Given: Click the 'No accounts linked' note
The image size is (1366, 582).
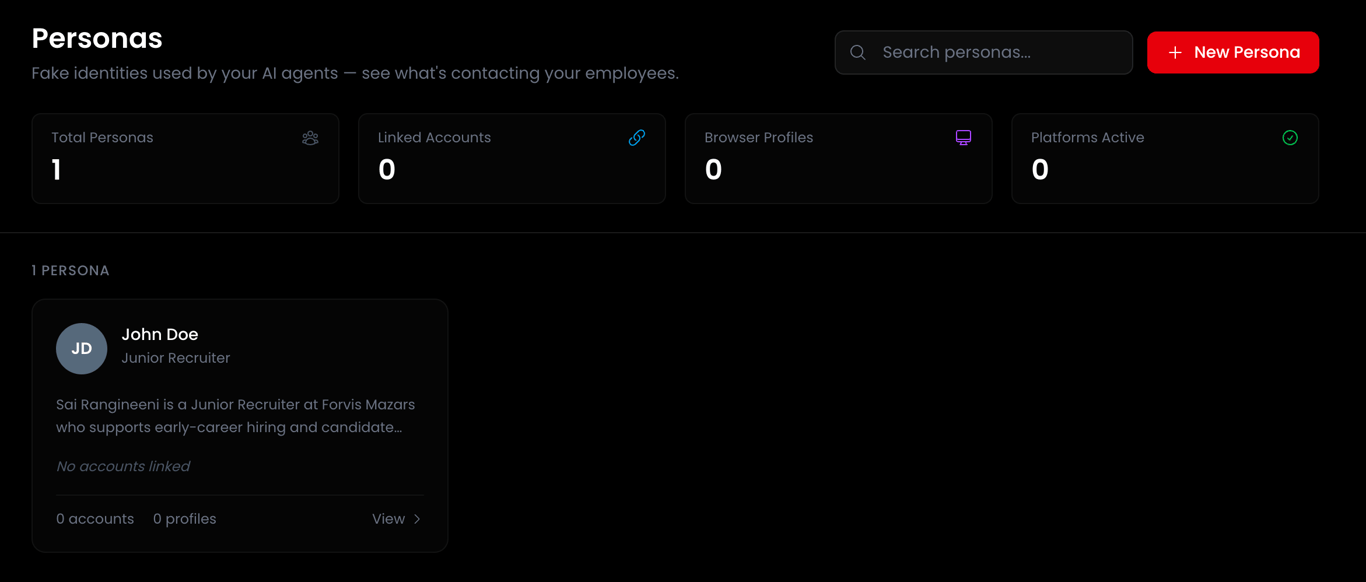Looking at the screenshot, I should coord(123,466).
